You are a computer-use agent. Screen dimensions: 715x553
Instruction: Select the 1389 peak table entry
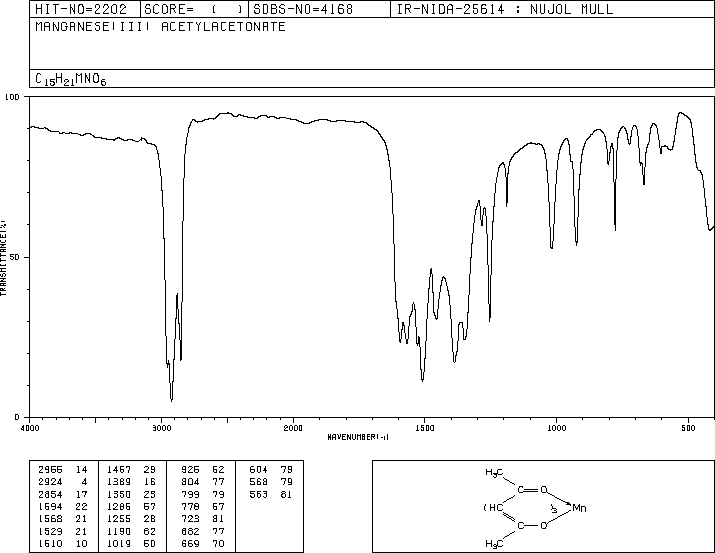(x=131, y=482)
